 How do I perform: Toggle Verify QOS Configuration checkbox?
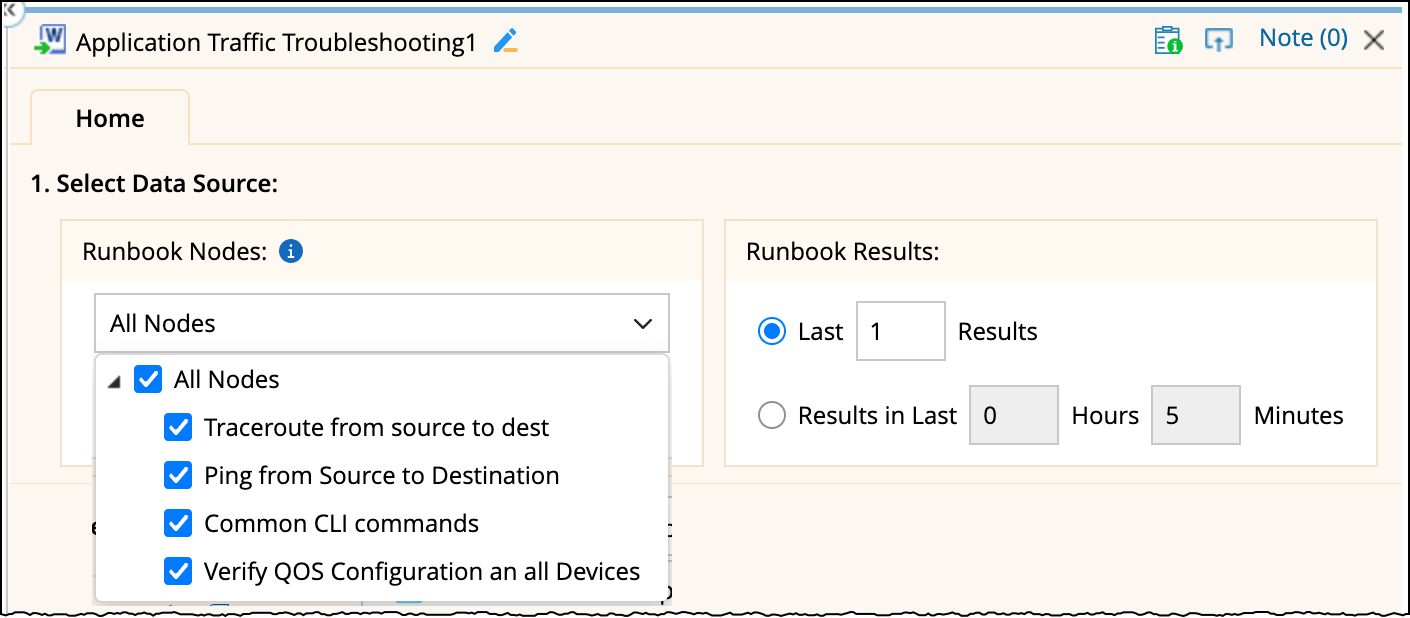[x=178, y=572]
